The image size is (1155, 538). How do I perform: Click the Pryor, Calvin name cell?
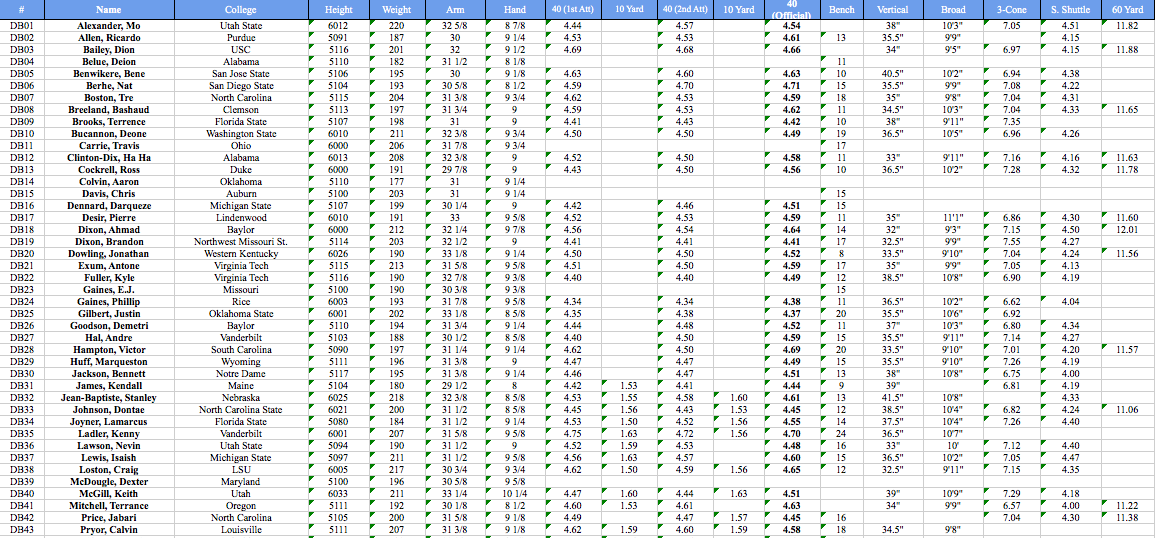click(109, 530)
